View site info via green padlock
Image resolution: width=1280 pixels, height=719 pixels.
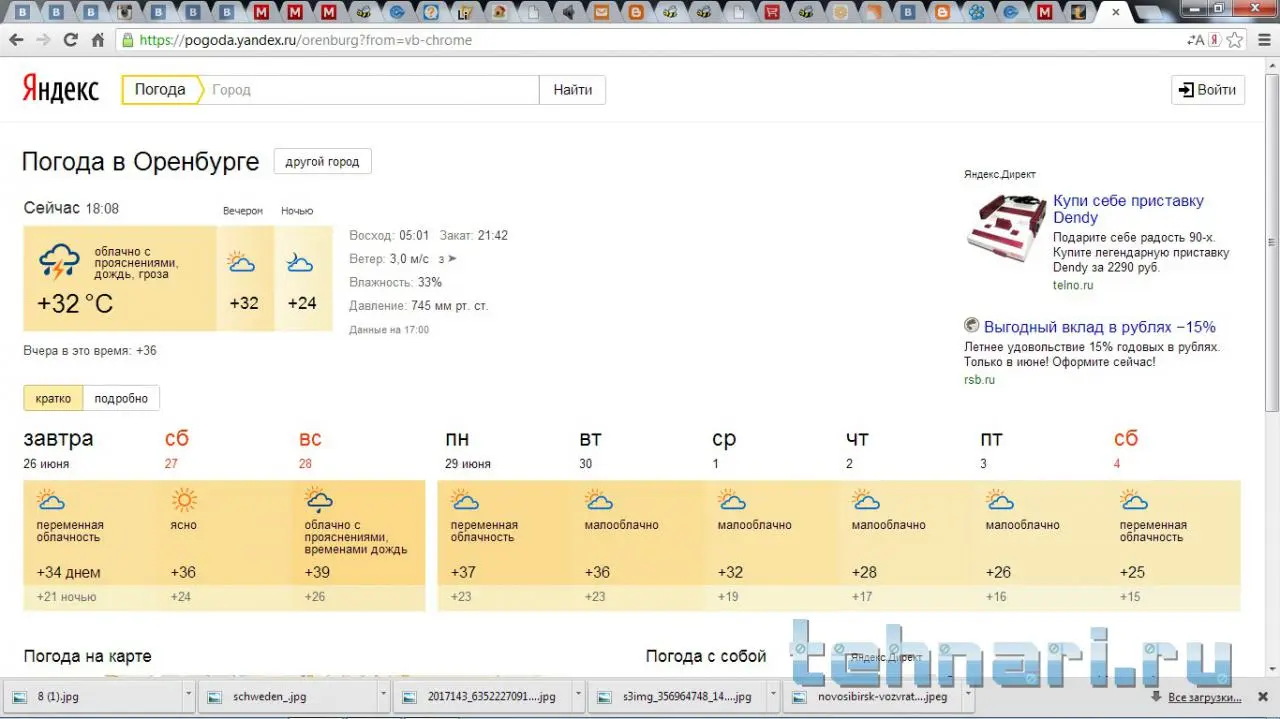tap(127, 40)
